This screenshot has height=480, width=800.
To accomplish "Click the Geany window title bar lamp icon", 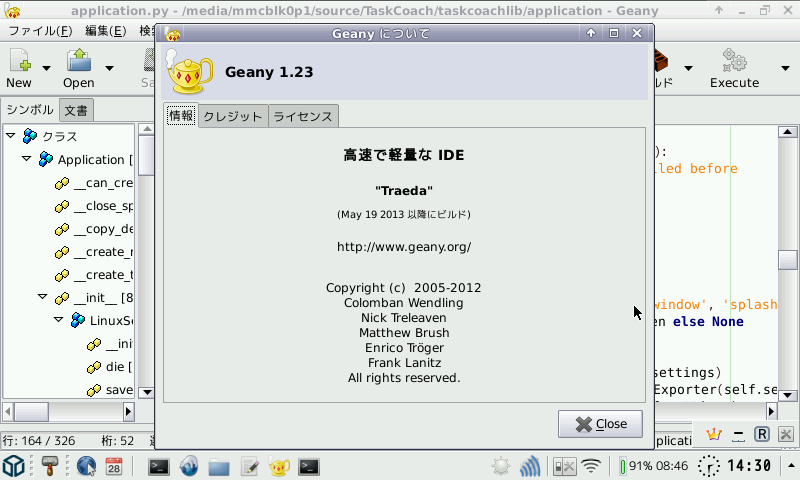I will click(x=12, y=10).
